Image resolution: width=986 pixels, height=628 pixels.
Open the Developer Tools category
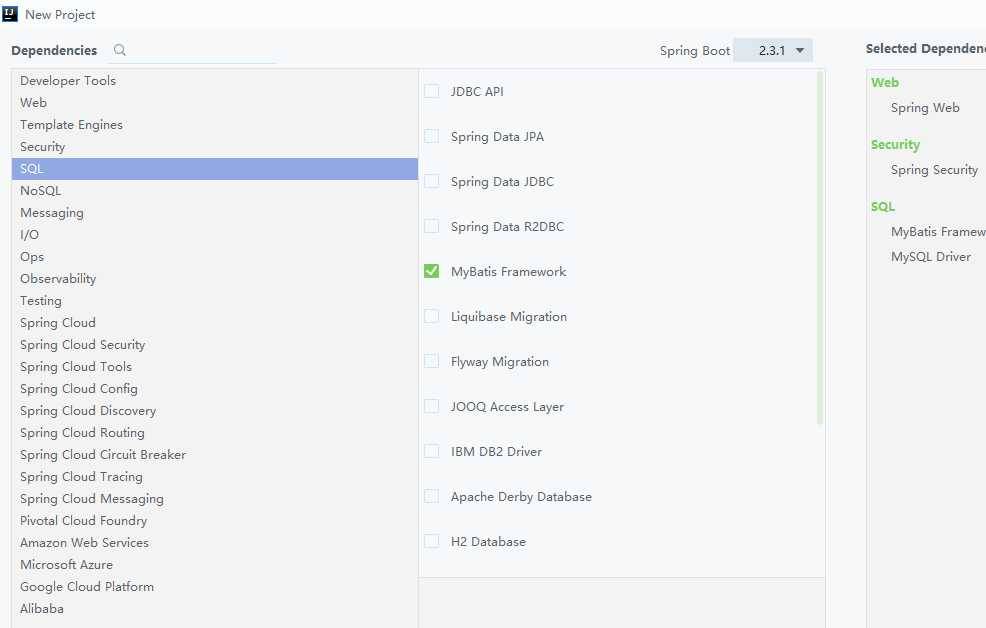click(x=68, y=80)
